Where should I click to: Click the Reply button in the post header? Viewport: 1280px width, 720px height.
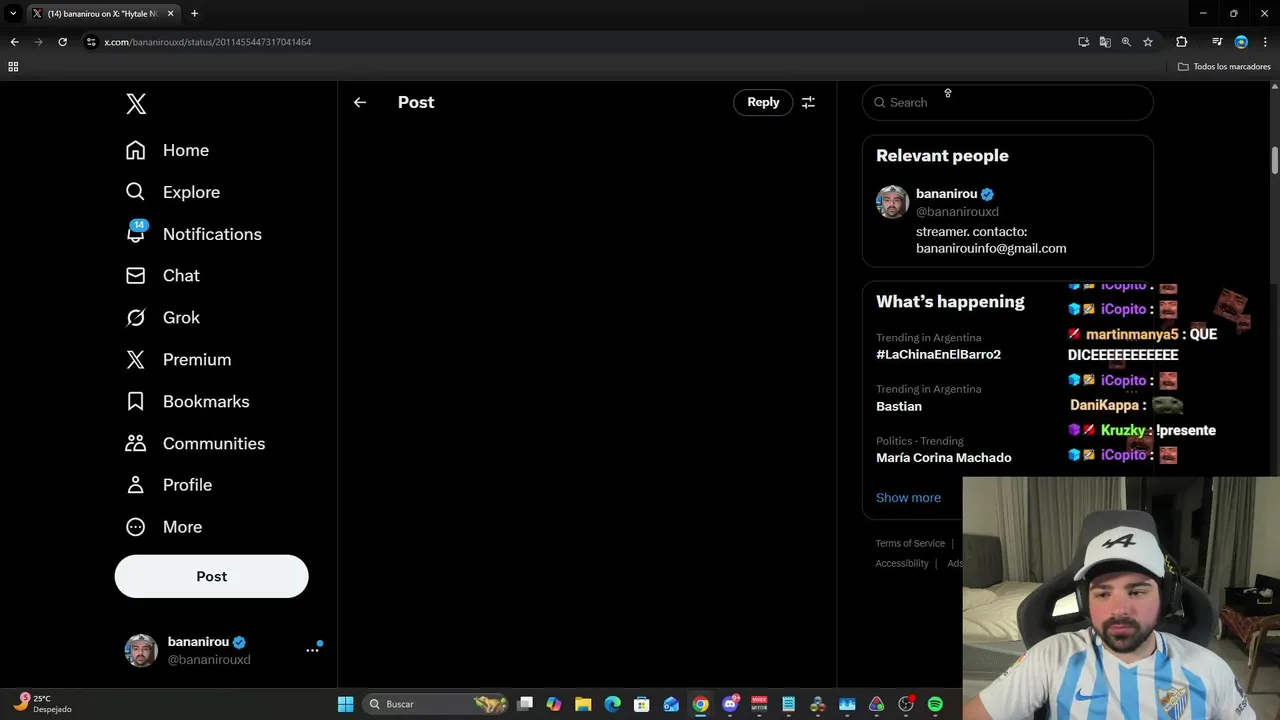click(763, 102)
